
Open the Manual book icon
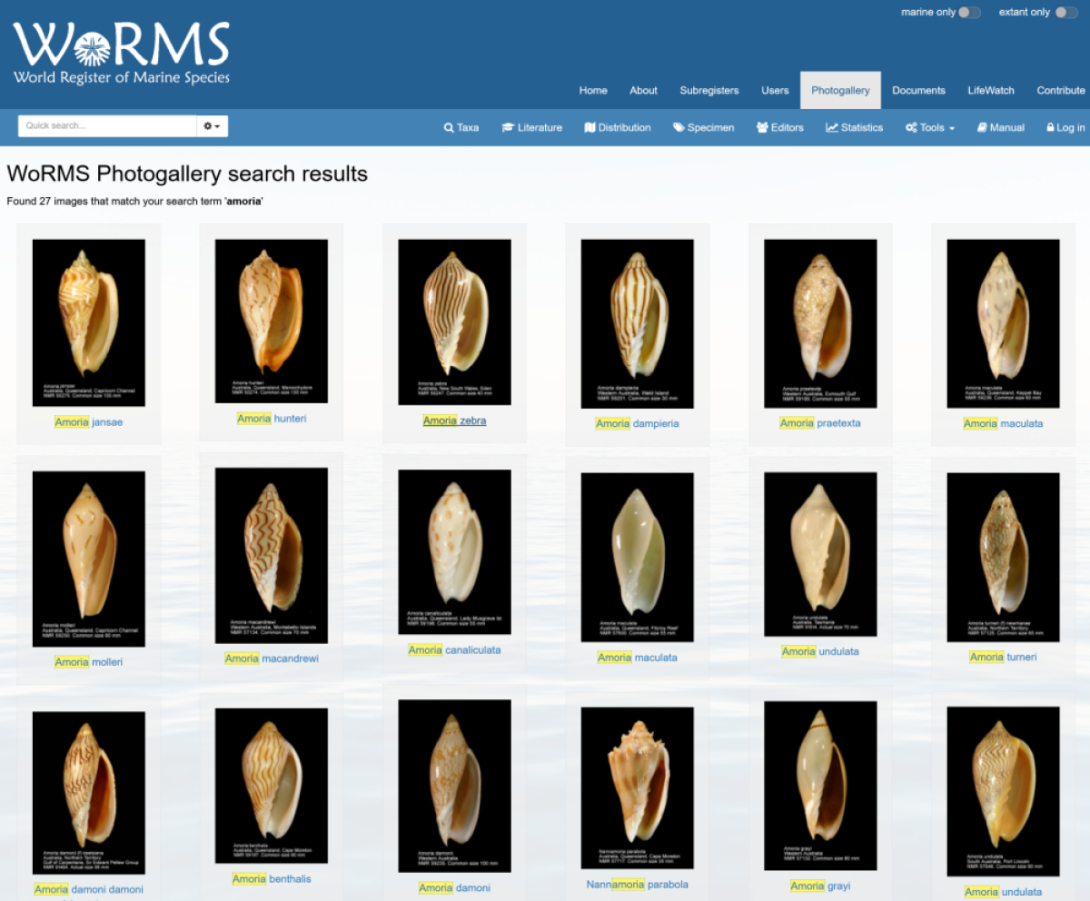[x=982, y=128]
